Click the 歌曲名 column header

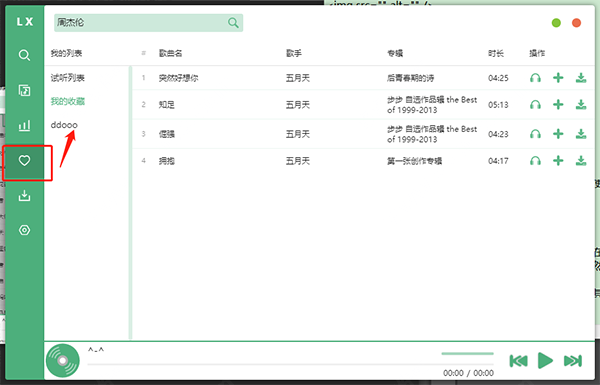point(171,53)
